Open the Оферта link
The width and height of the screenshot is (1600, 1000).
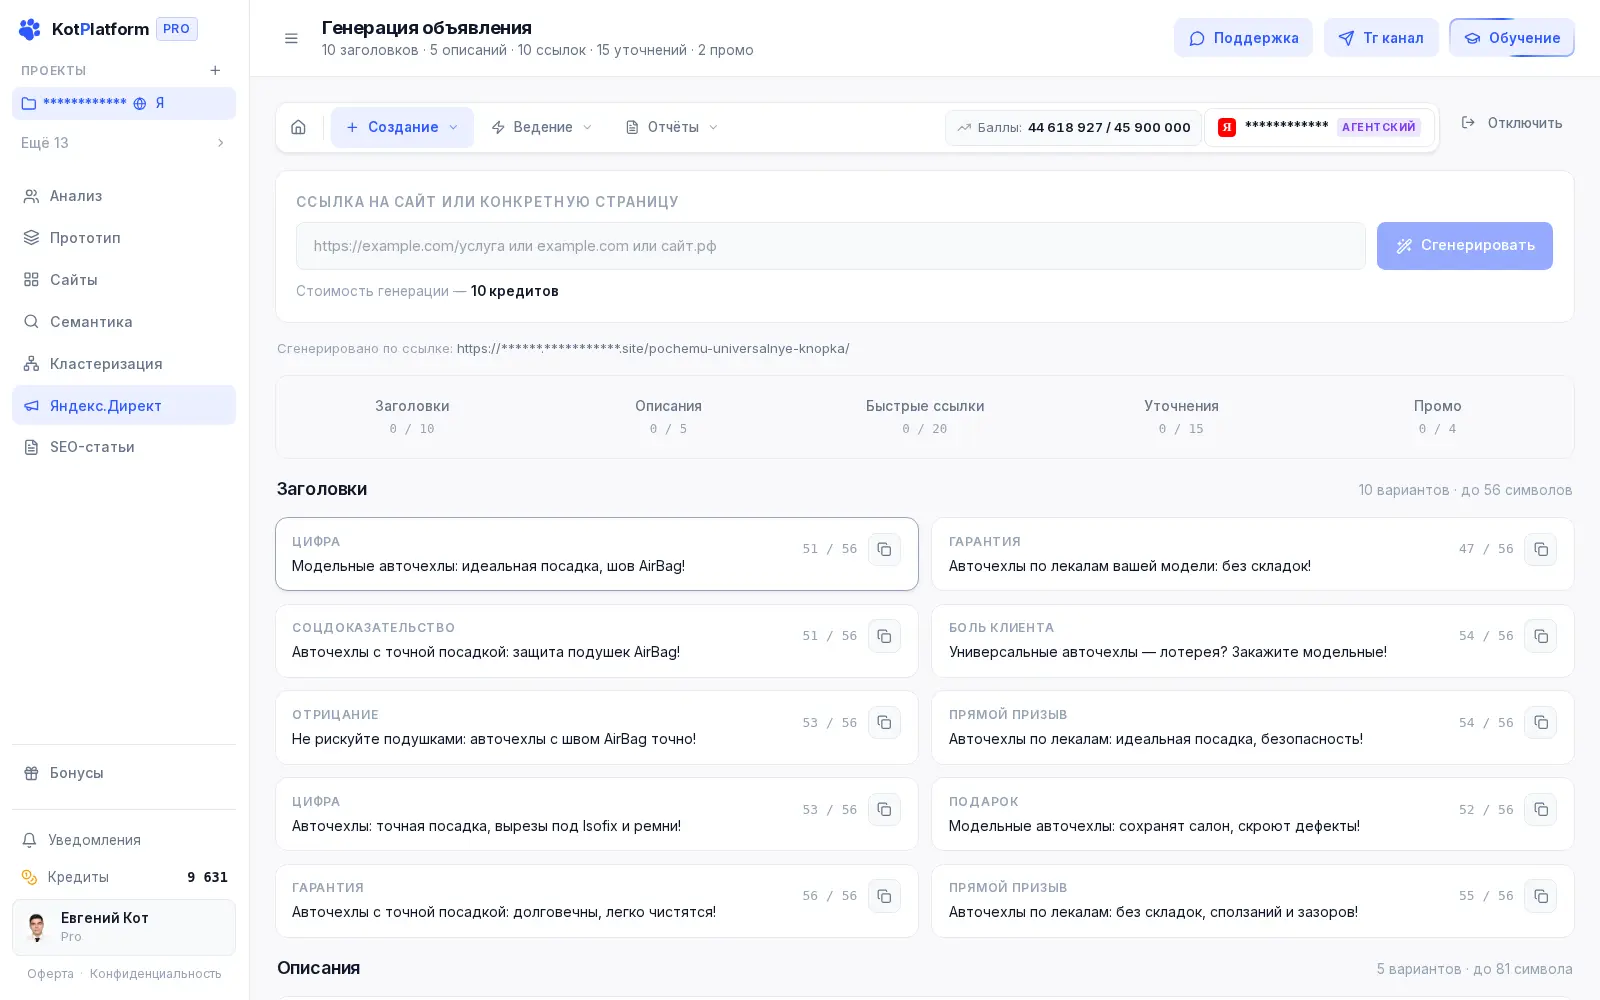pos(50,974)
